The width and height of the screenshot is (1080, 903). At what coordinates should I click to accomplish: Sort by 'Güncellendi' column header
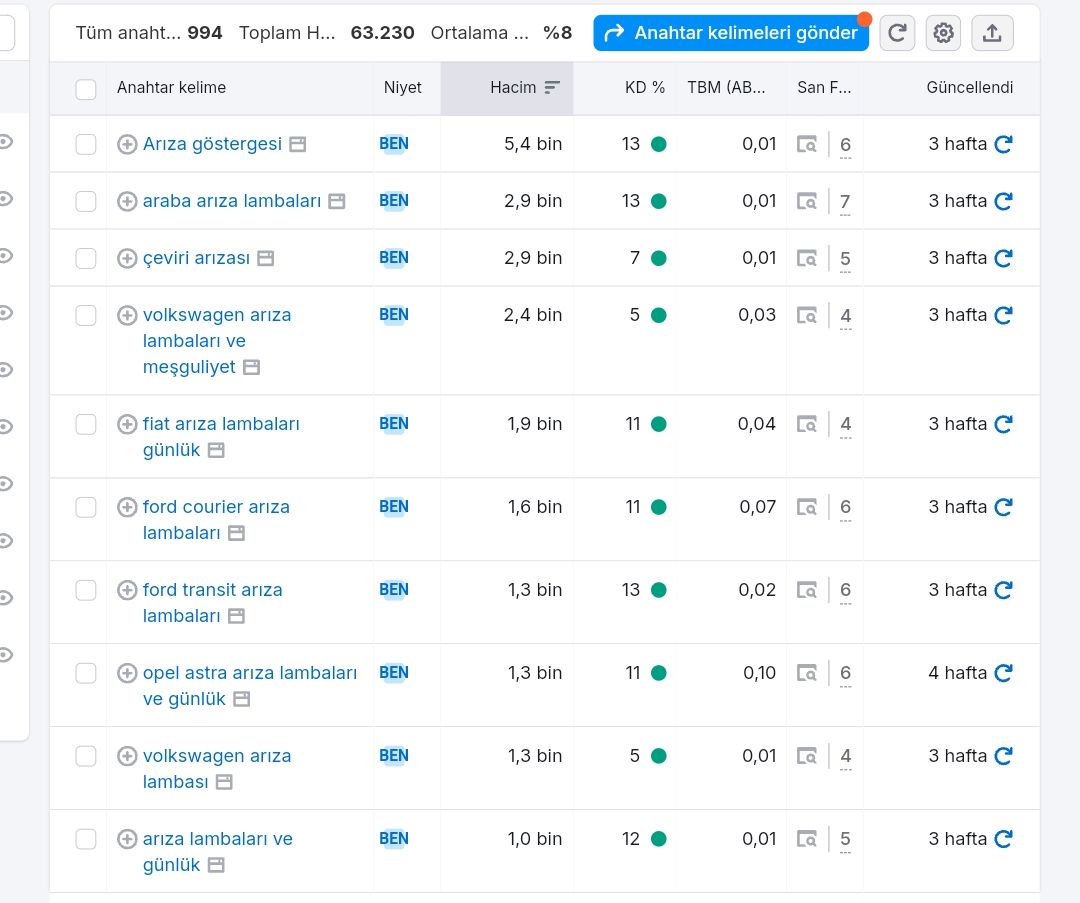969,87
